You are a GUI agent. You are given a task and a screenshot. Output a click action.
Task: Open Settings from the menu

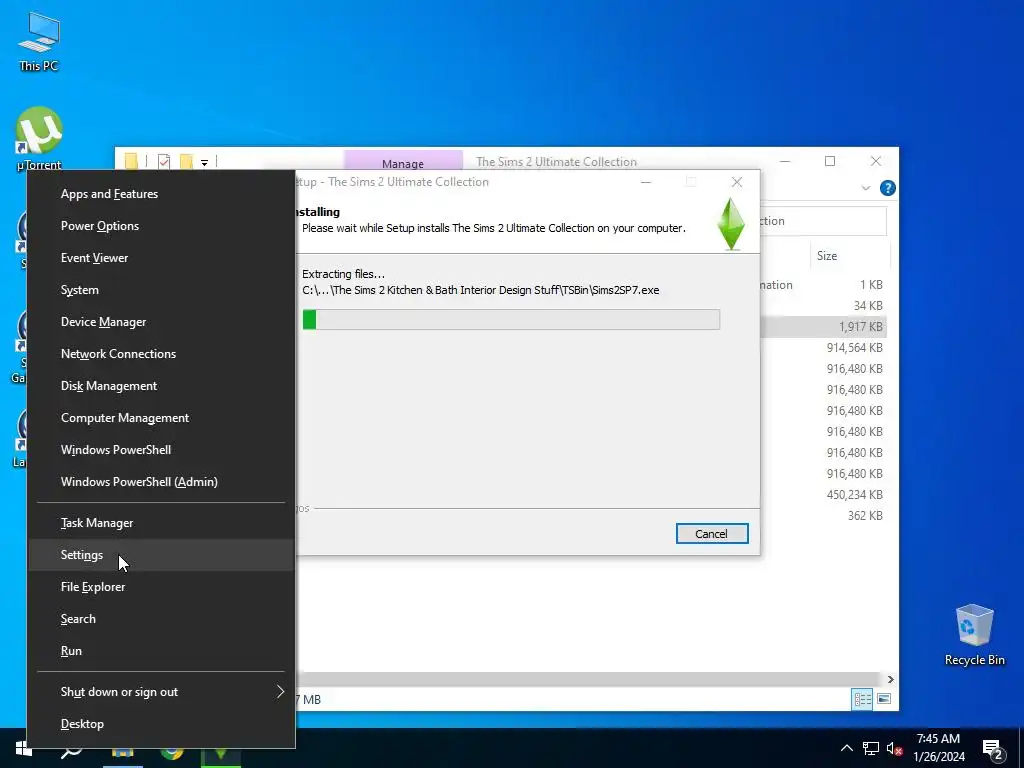(161, 555)
